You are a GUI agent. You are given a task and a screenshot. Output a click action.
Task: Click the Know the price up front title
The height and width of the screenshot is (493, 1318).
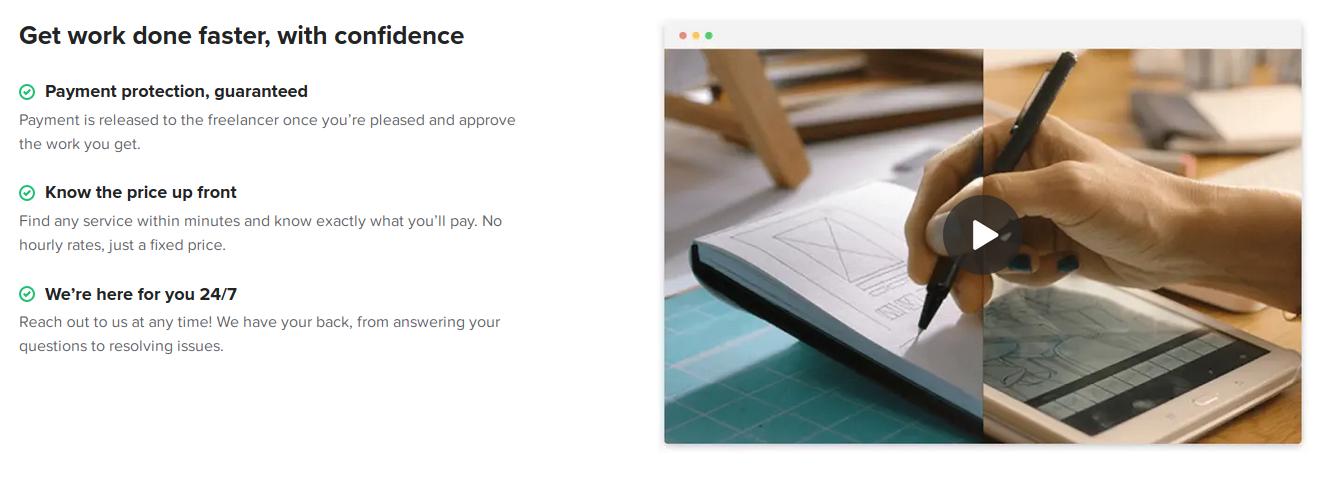pyautogui.click(x=141, y=193)
